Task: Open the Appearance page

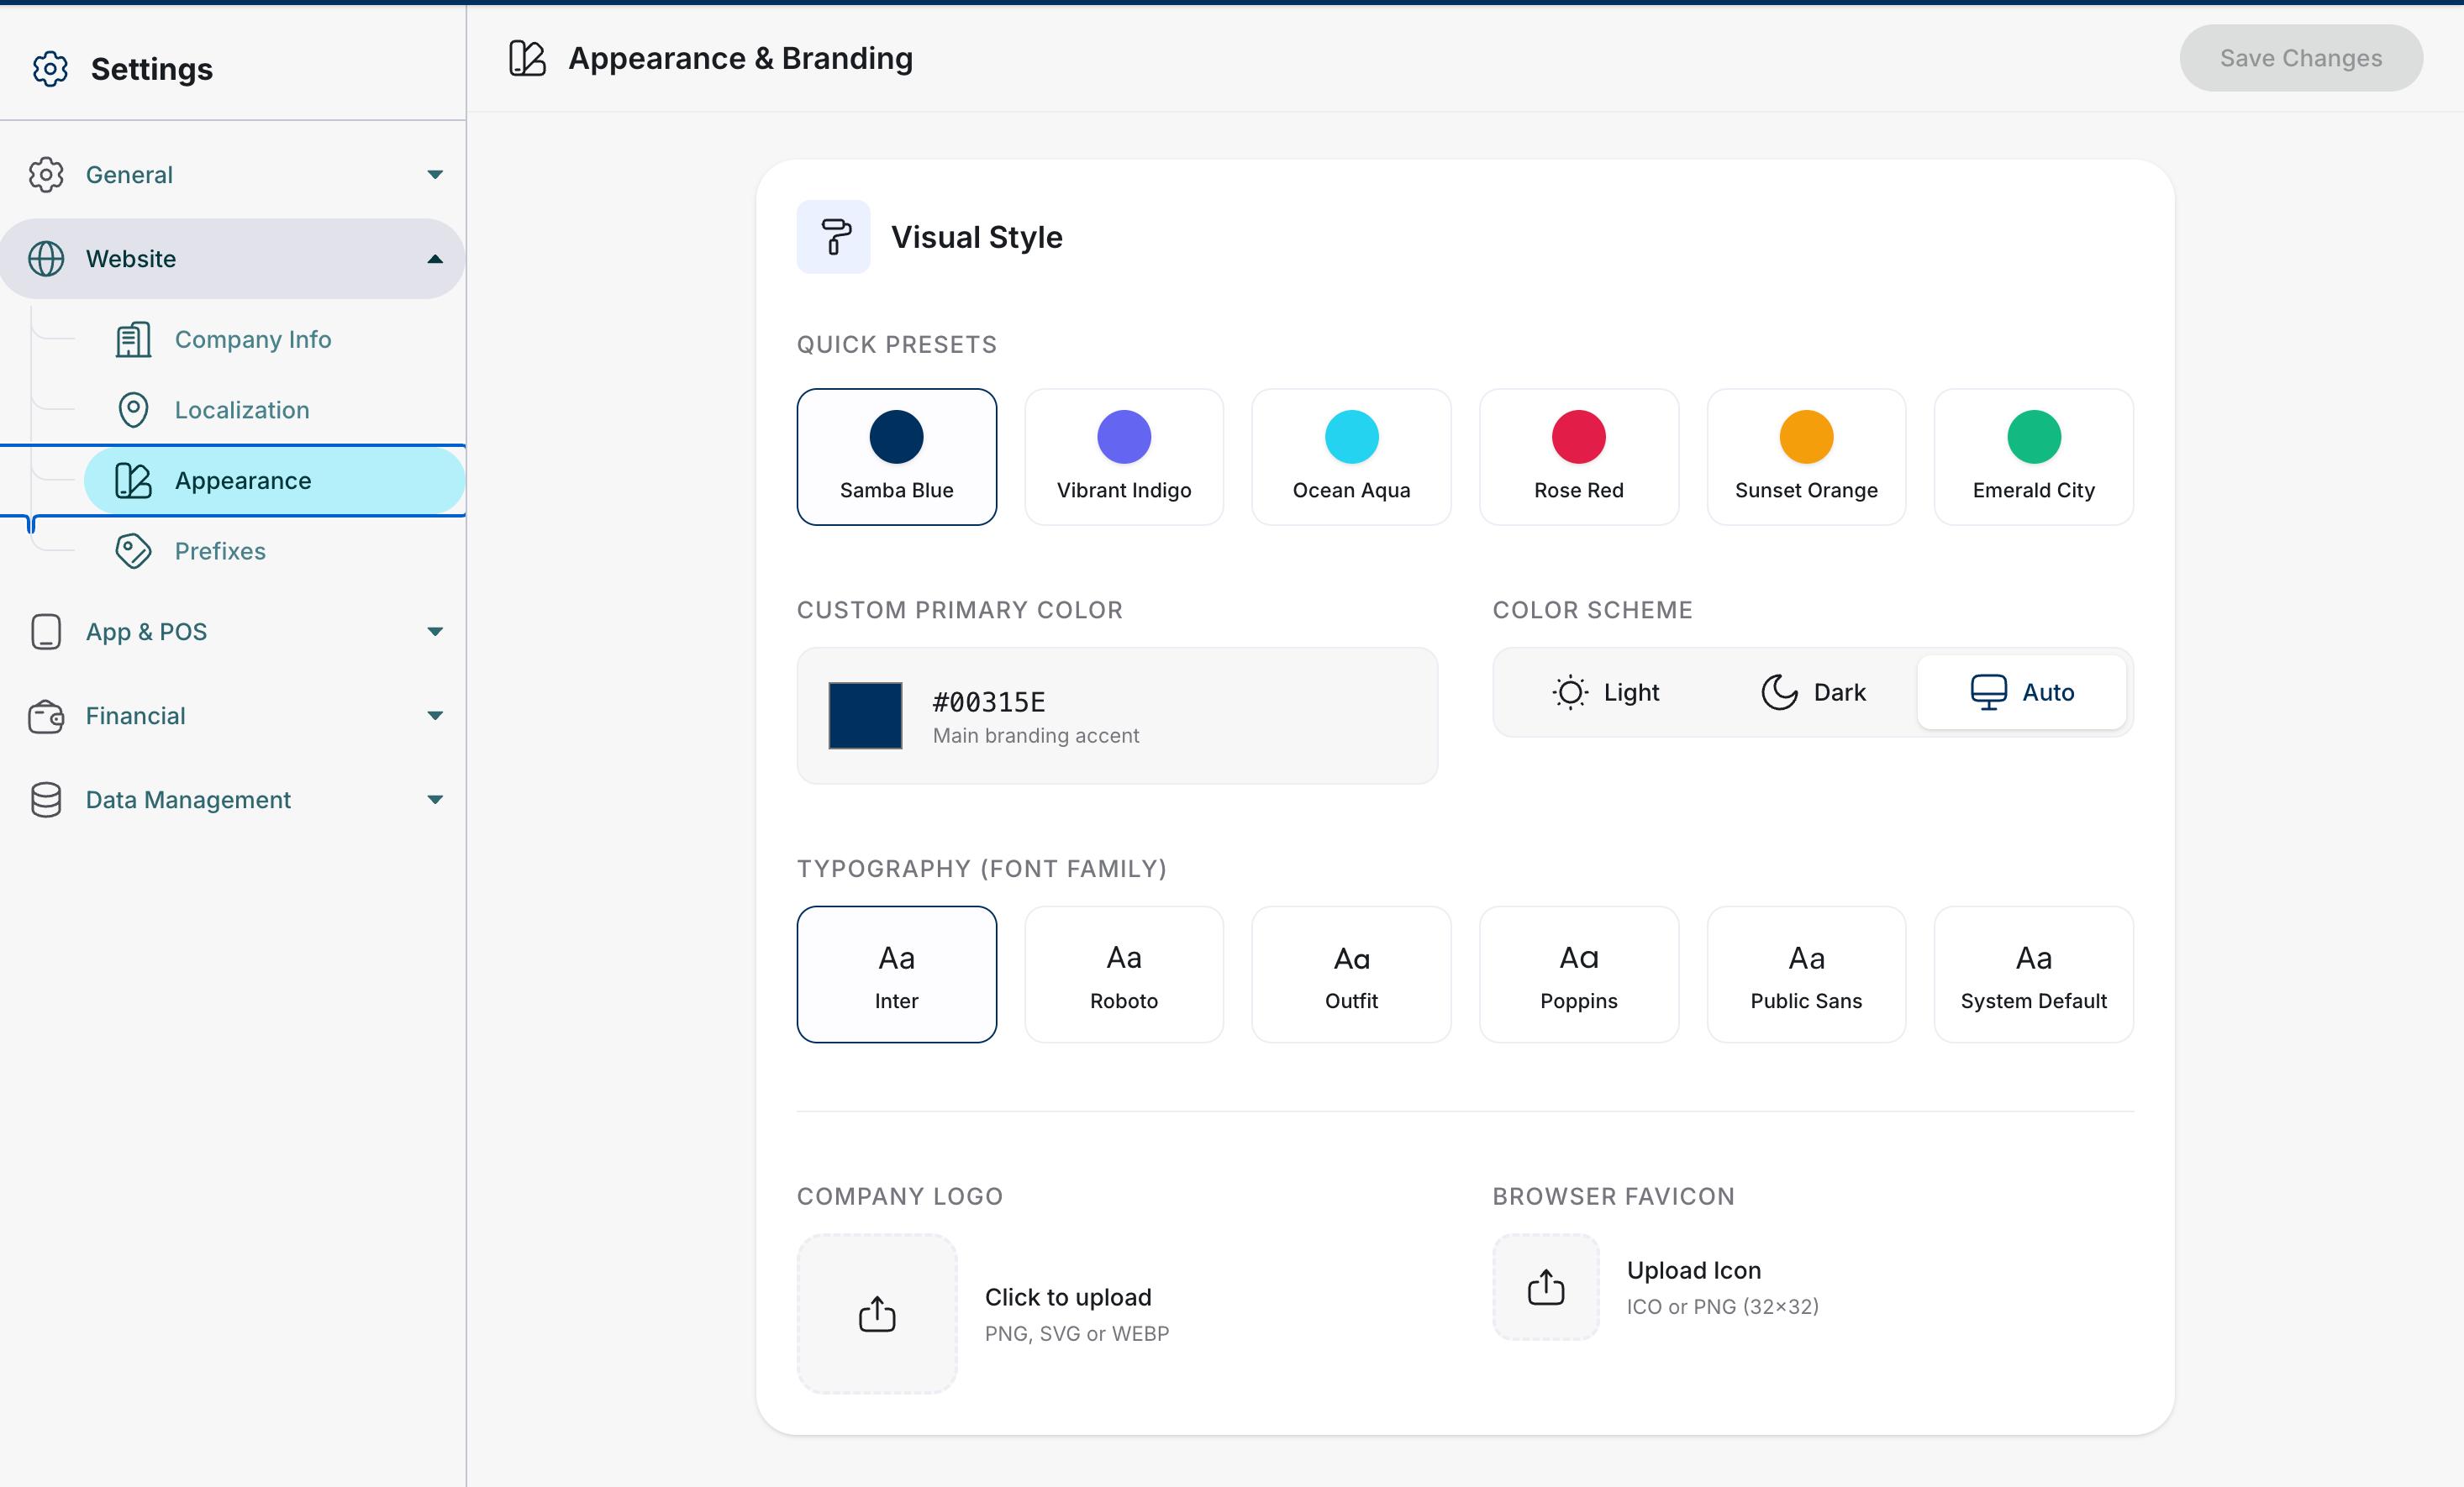Action: pyautogui.click(x=274, y=481)
